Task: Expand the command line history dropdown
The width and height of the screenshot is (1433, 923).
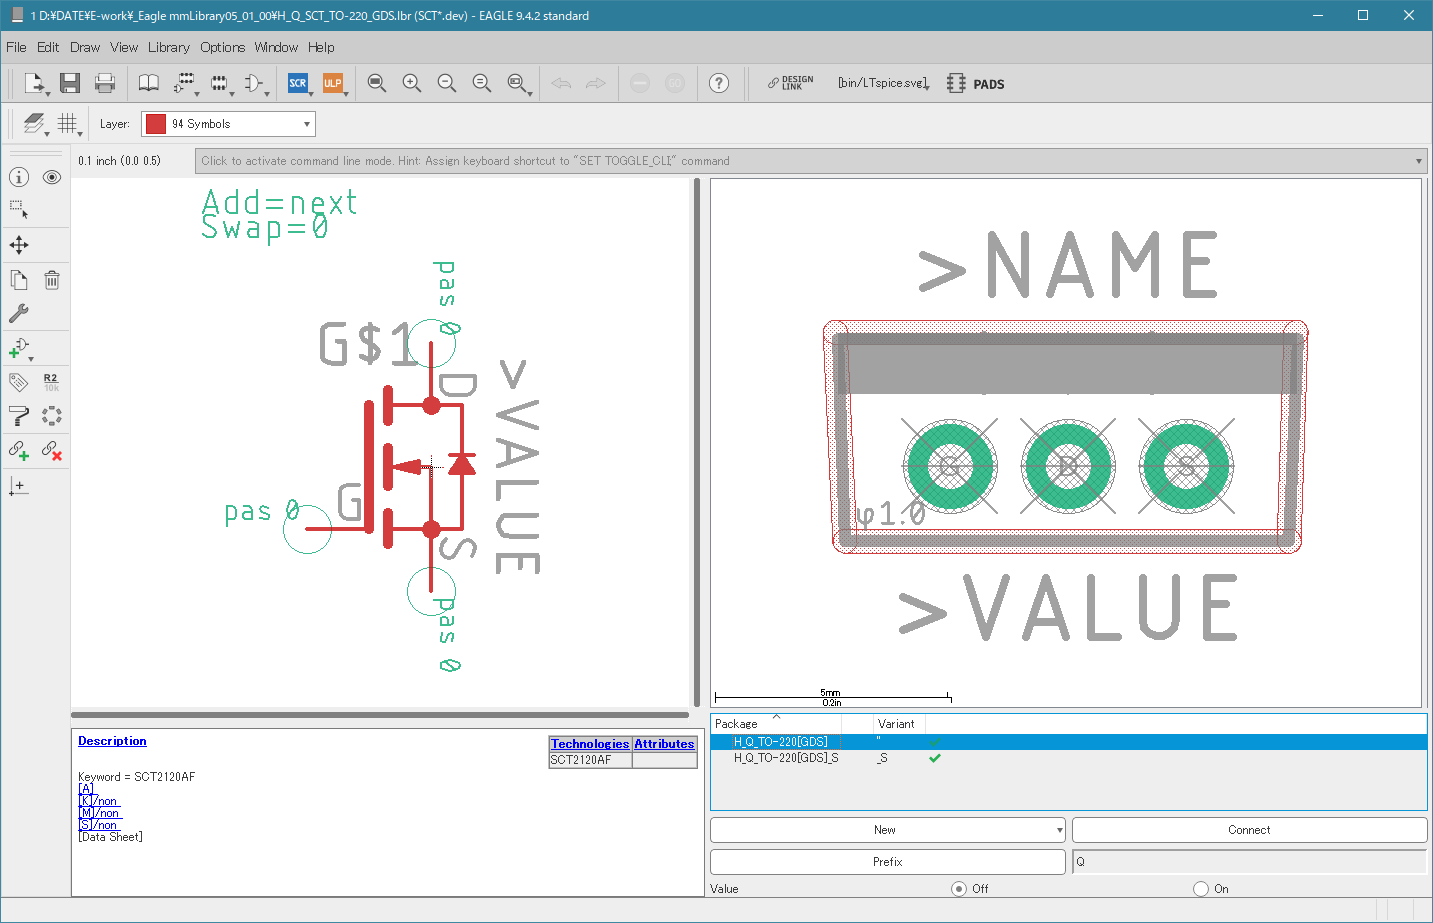Action: tap(1418, 161)
